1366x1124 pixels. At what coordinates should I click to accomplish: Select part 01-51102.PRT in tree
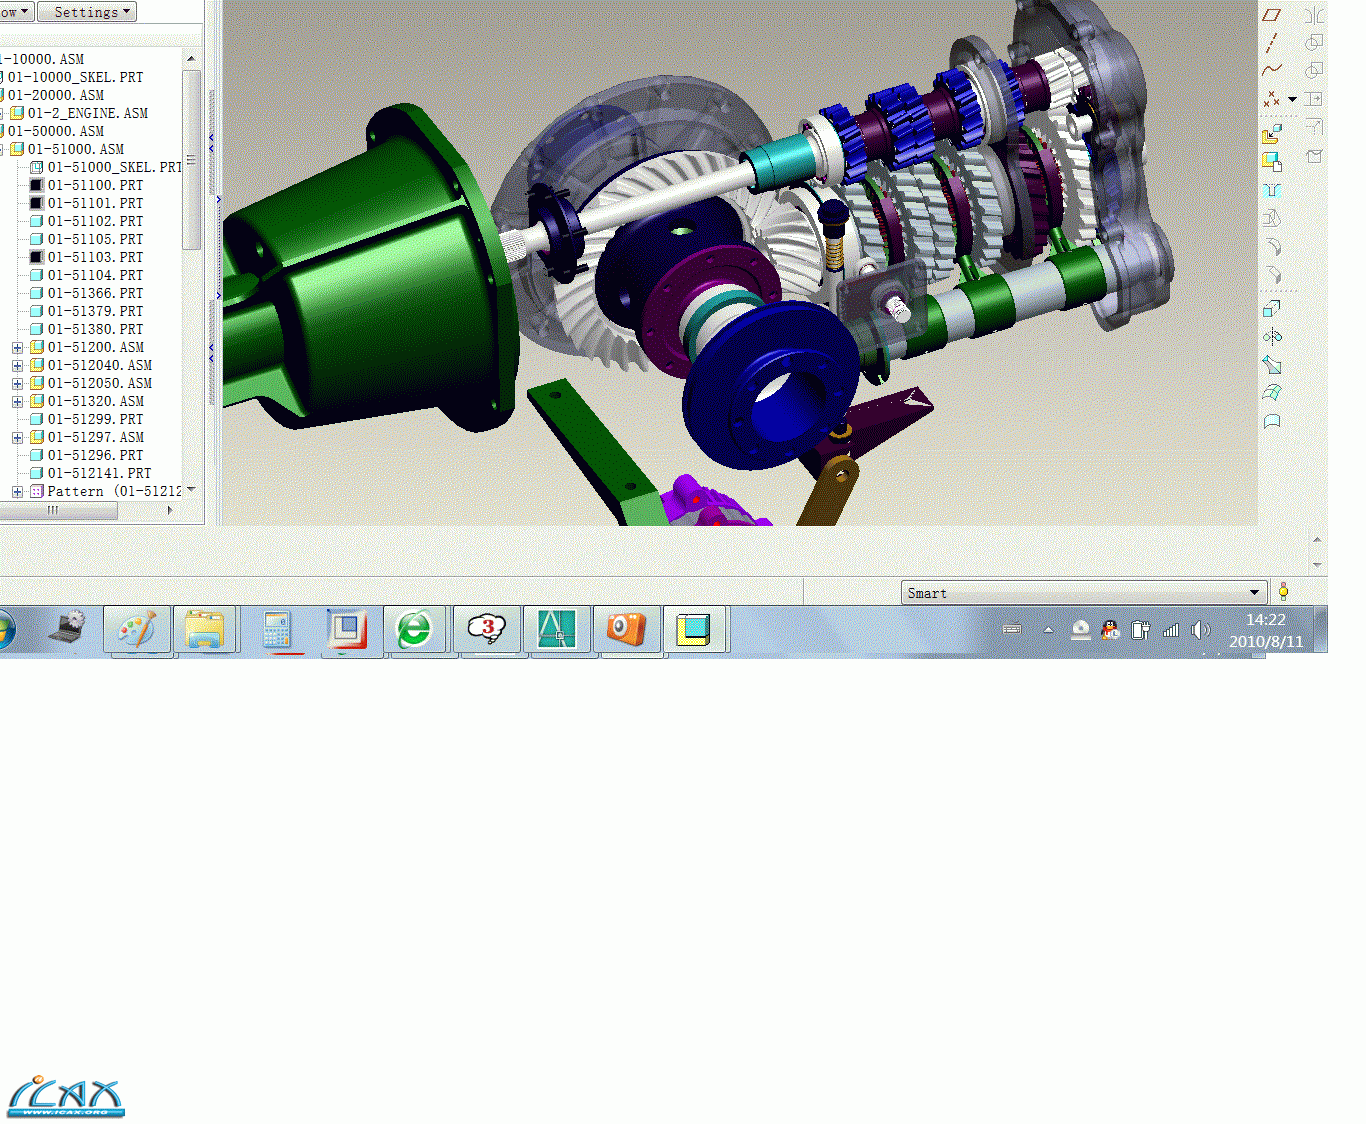click(x=95, y=221)
